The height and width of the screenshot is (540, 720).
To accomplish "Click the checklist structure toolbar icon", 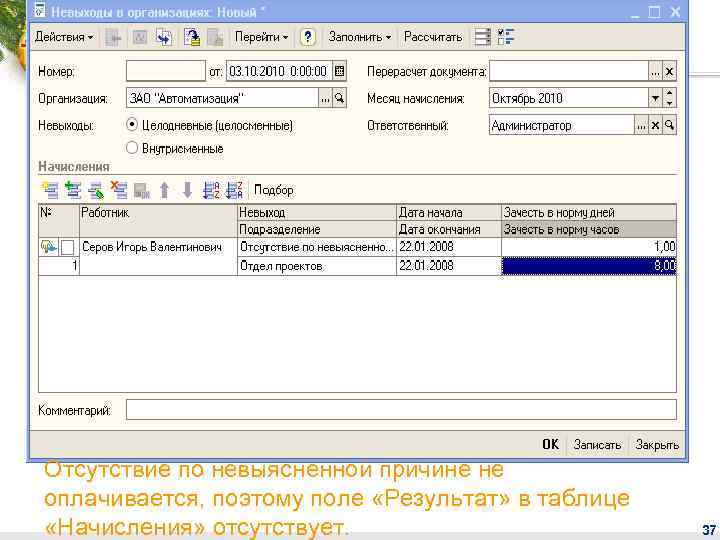I will (x=506, y=37).
